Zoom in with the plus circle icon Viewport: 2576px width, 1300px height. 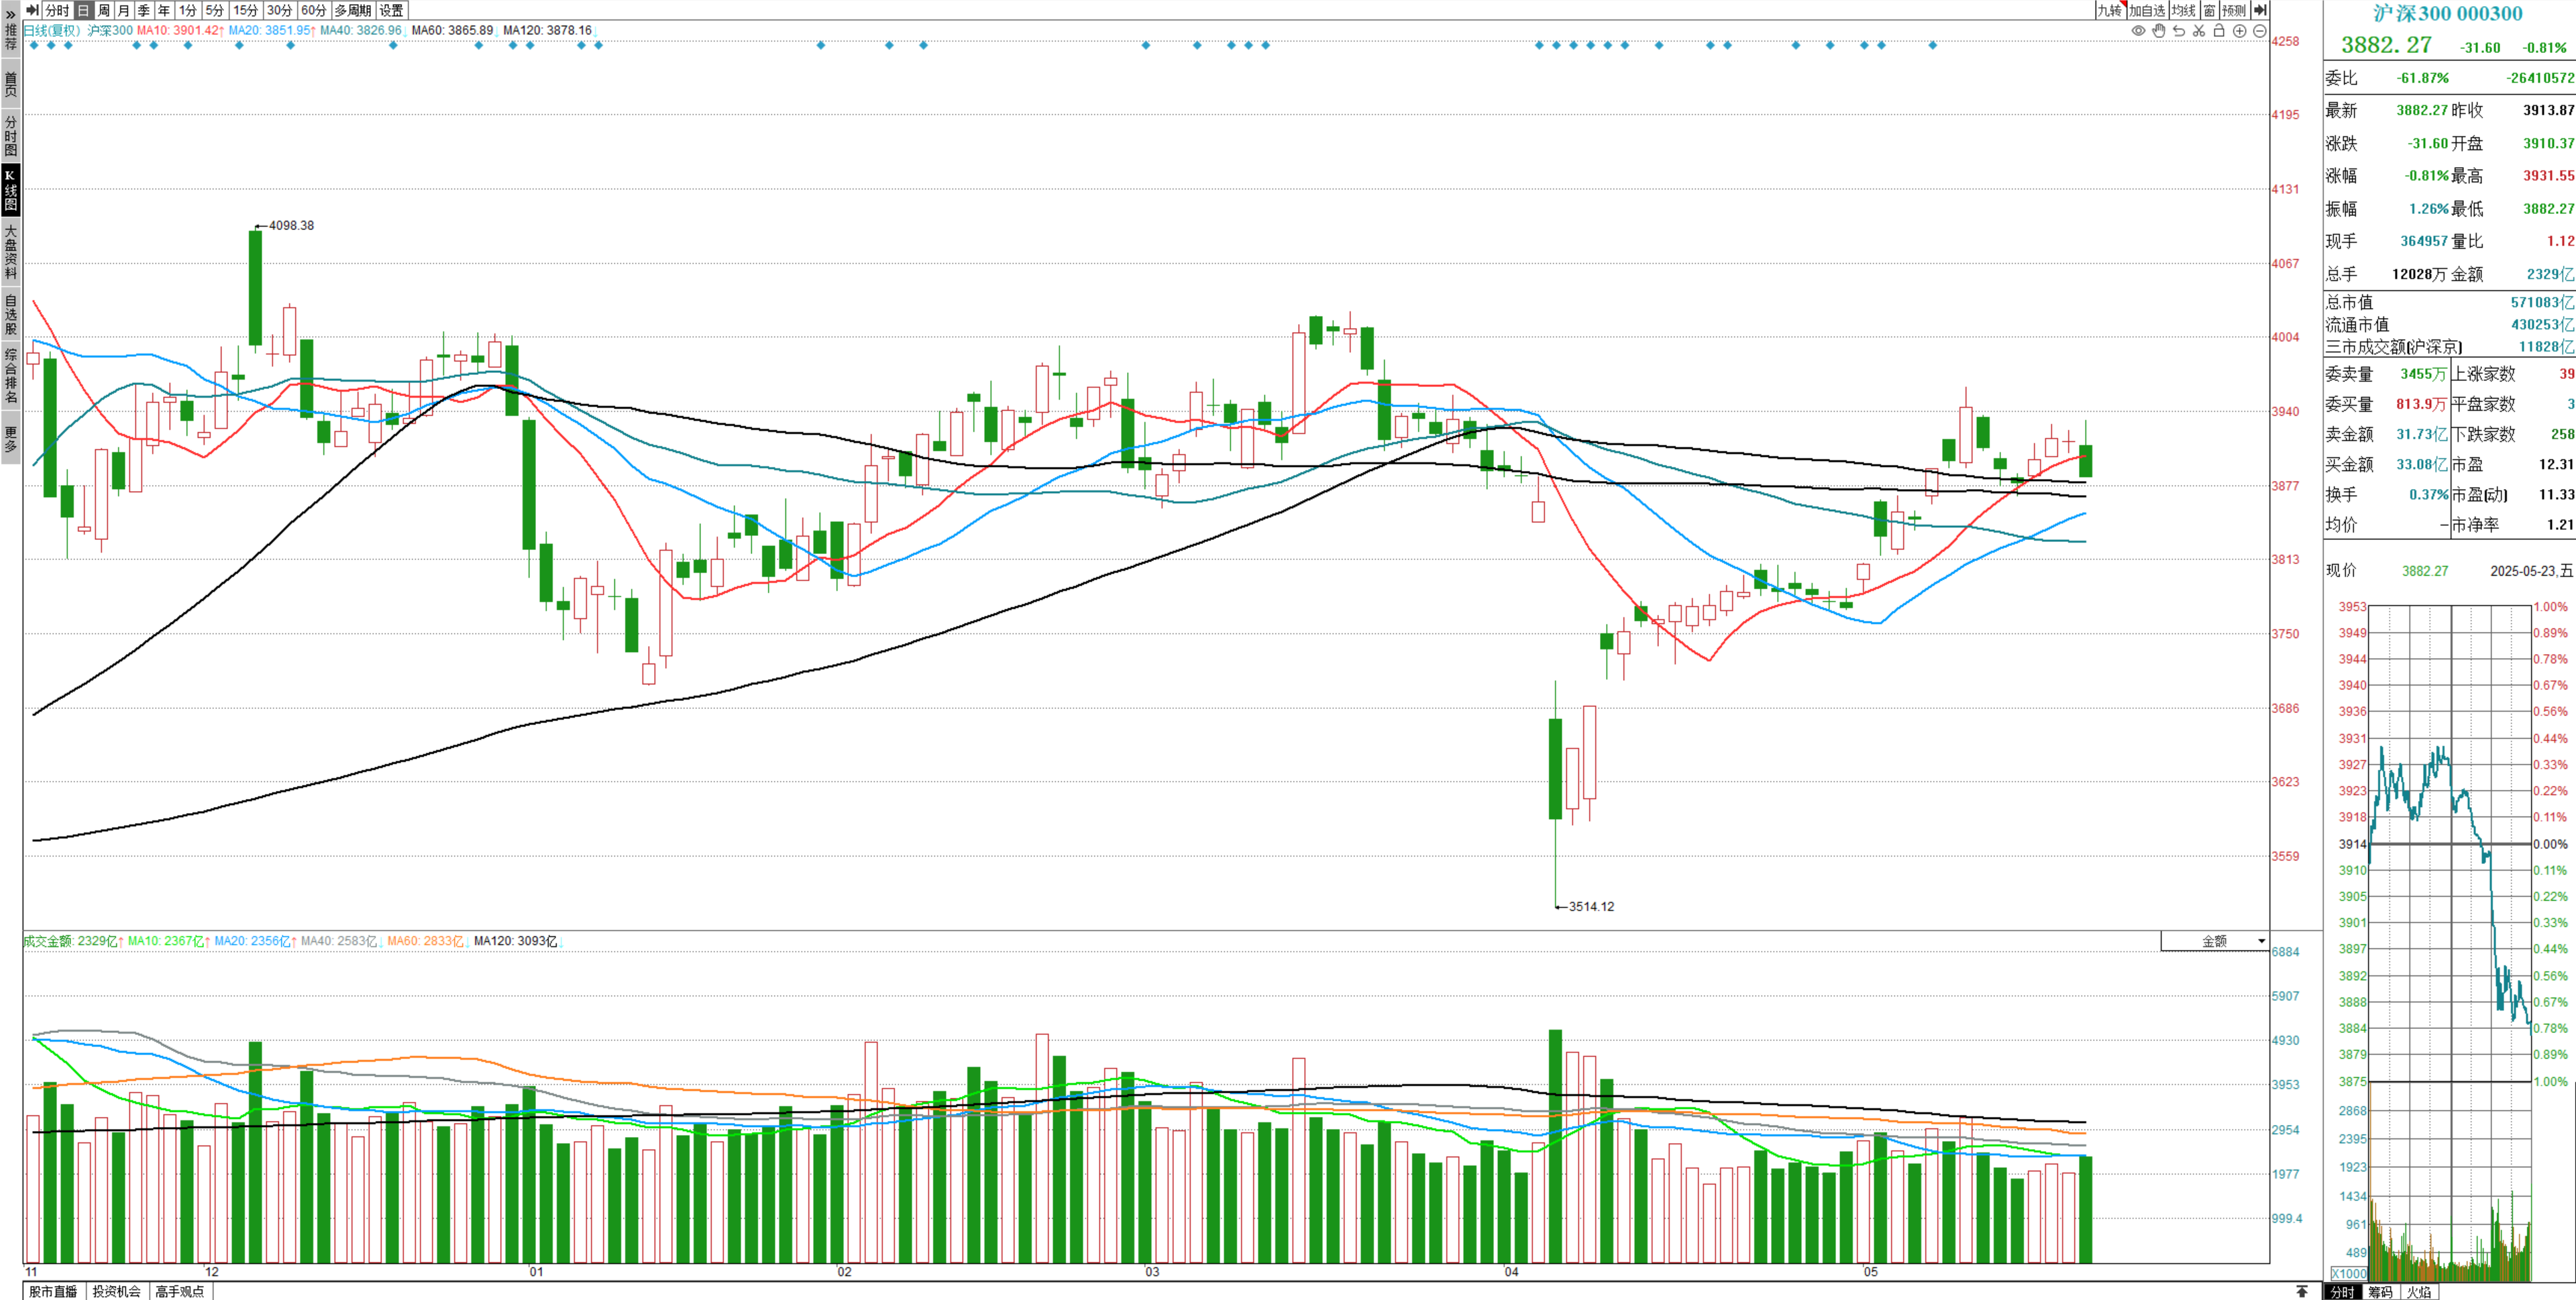[2240, 31]
